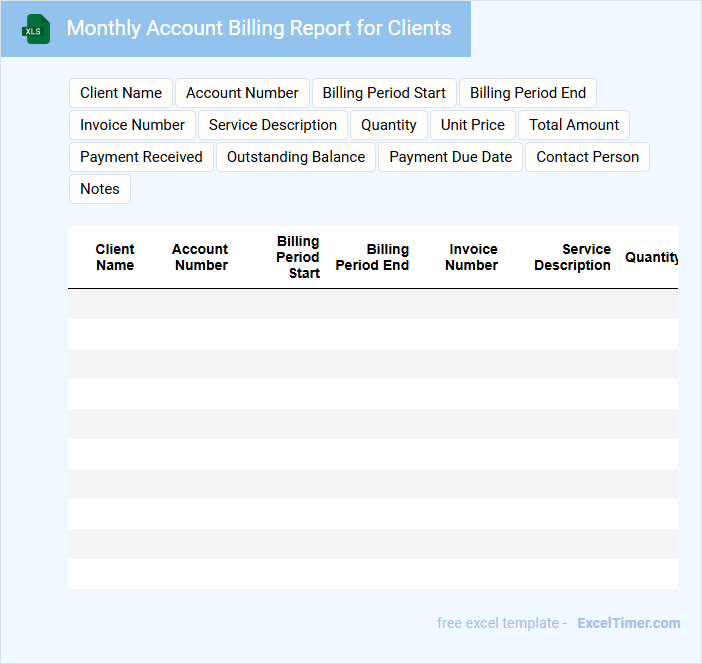
Task: Click the Total Amount tag
Action: tap(574, 125)
